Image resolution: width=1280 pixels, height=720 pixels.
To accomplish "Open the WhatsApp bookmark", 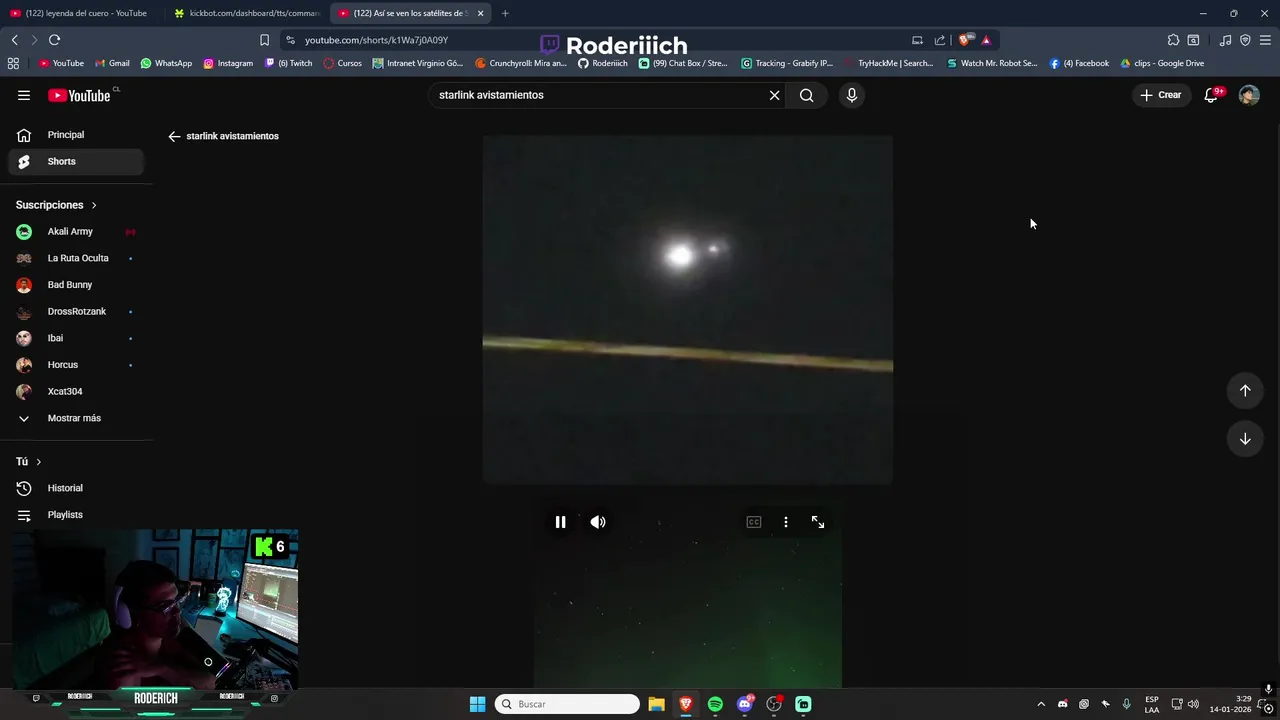I will pyautogui.click(x=166, y=63).
